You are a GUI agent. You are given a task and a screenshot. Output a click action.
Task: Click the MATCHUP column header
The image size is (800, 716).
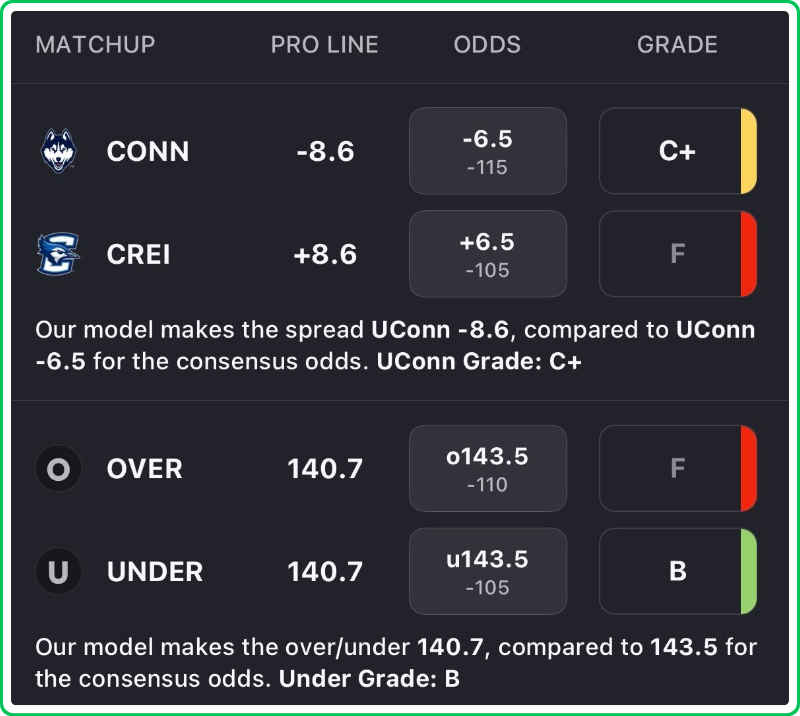(95, 45)
